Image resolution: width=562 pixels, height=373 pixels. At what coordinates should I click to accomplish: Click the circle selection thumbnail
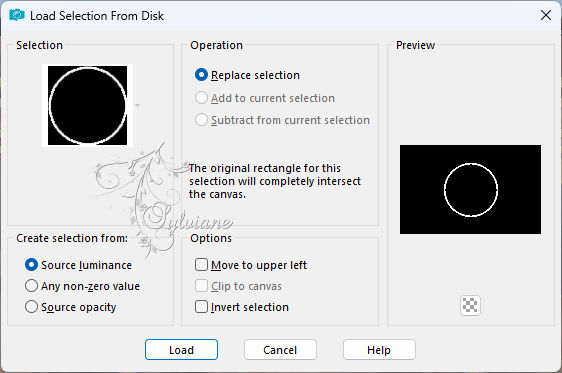[x=87, y=105]
